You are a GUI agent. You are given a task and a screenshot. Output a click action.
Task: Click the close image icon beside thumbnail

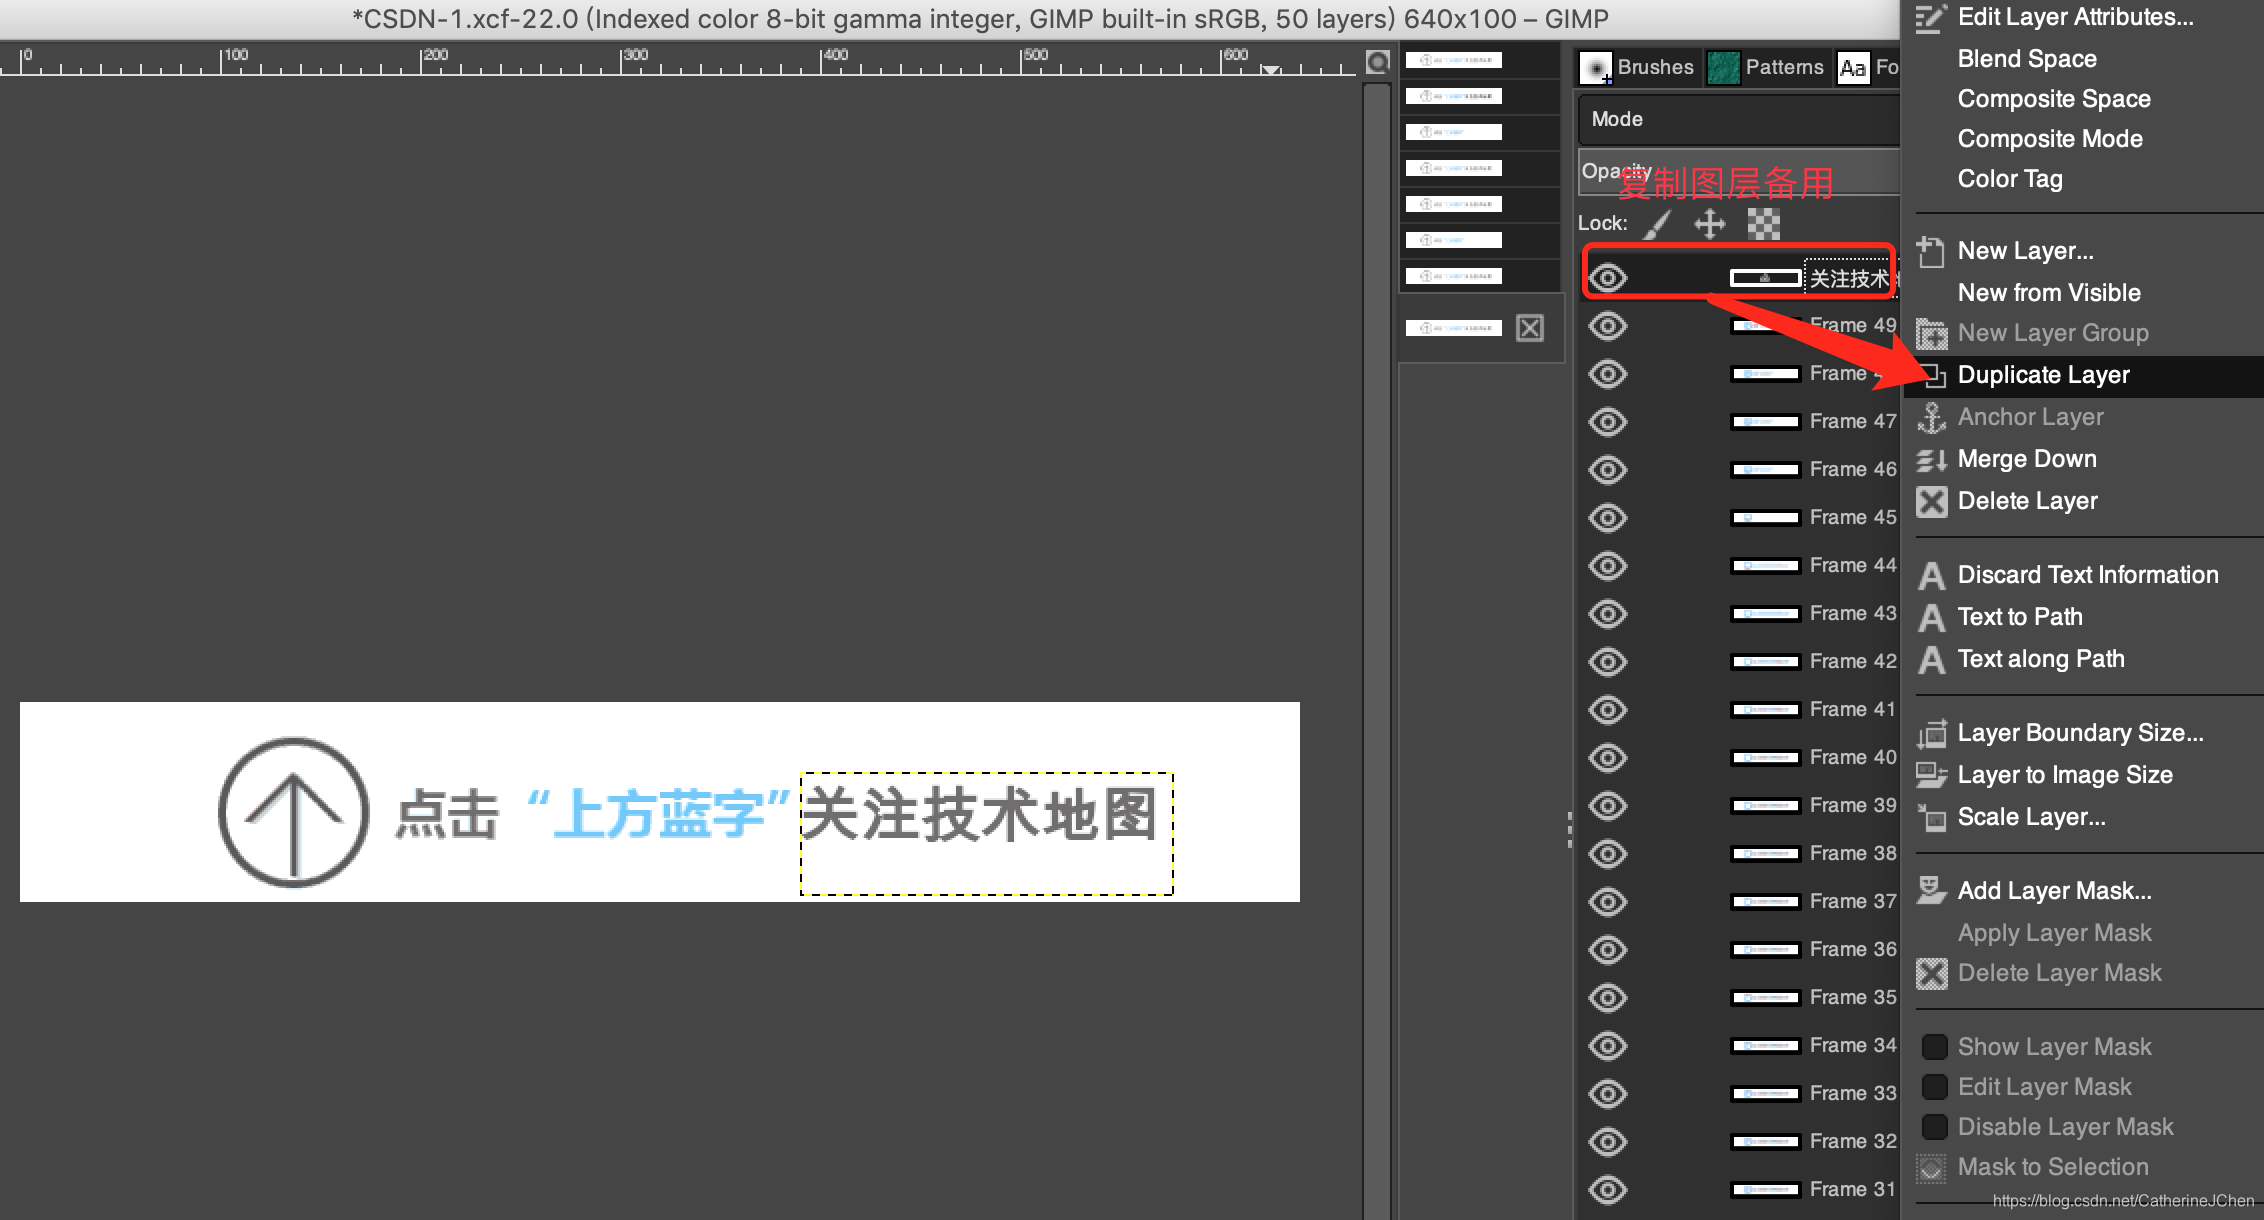[1530, 328]
